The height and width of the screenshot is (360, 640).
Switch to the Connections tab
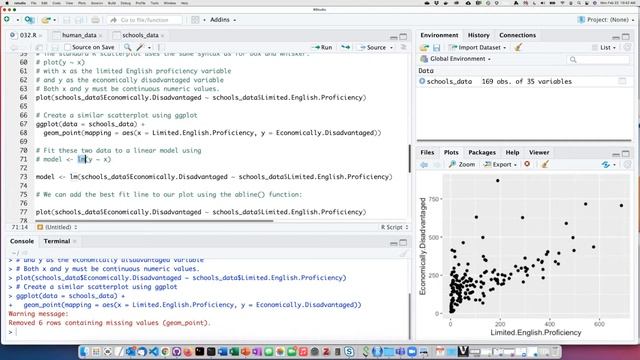pos(517,35)
